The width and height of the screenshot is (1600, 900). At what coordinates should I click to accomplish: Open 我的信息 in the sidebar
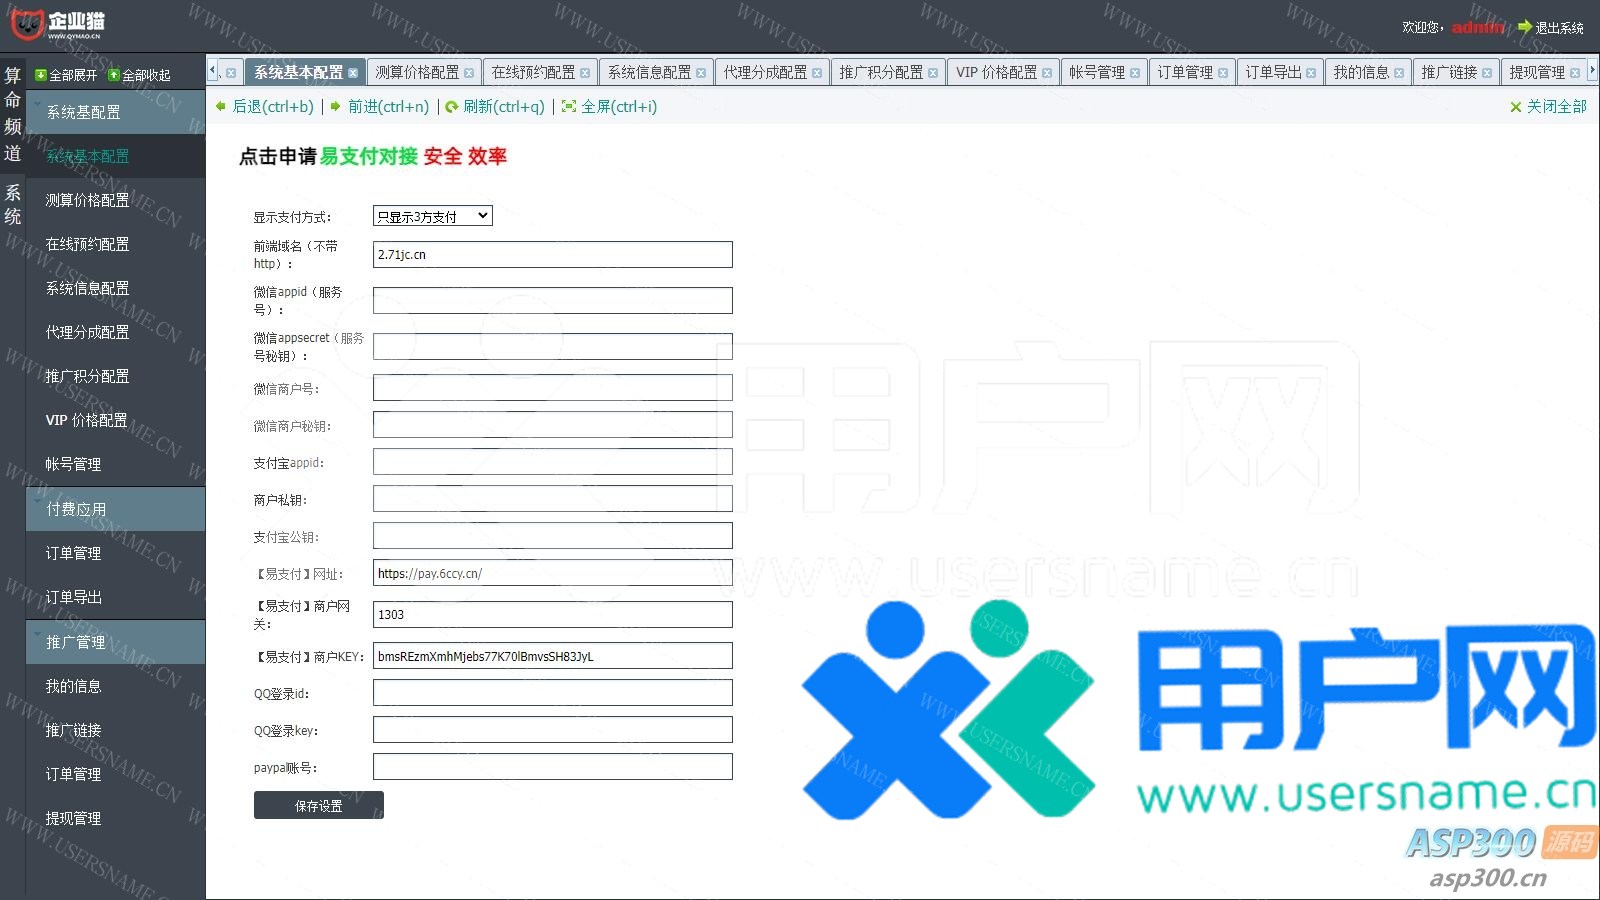tap(116, 686)
